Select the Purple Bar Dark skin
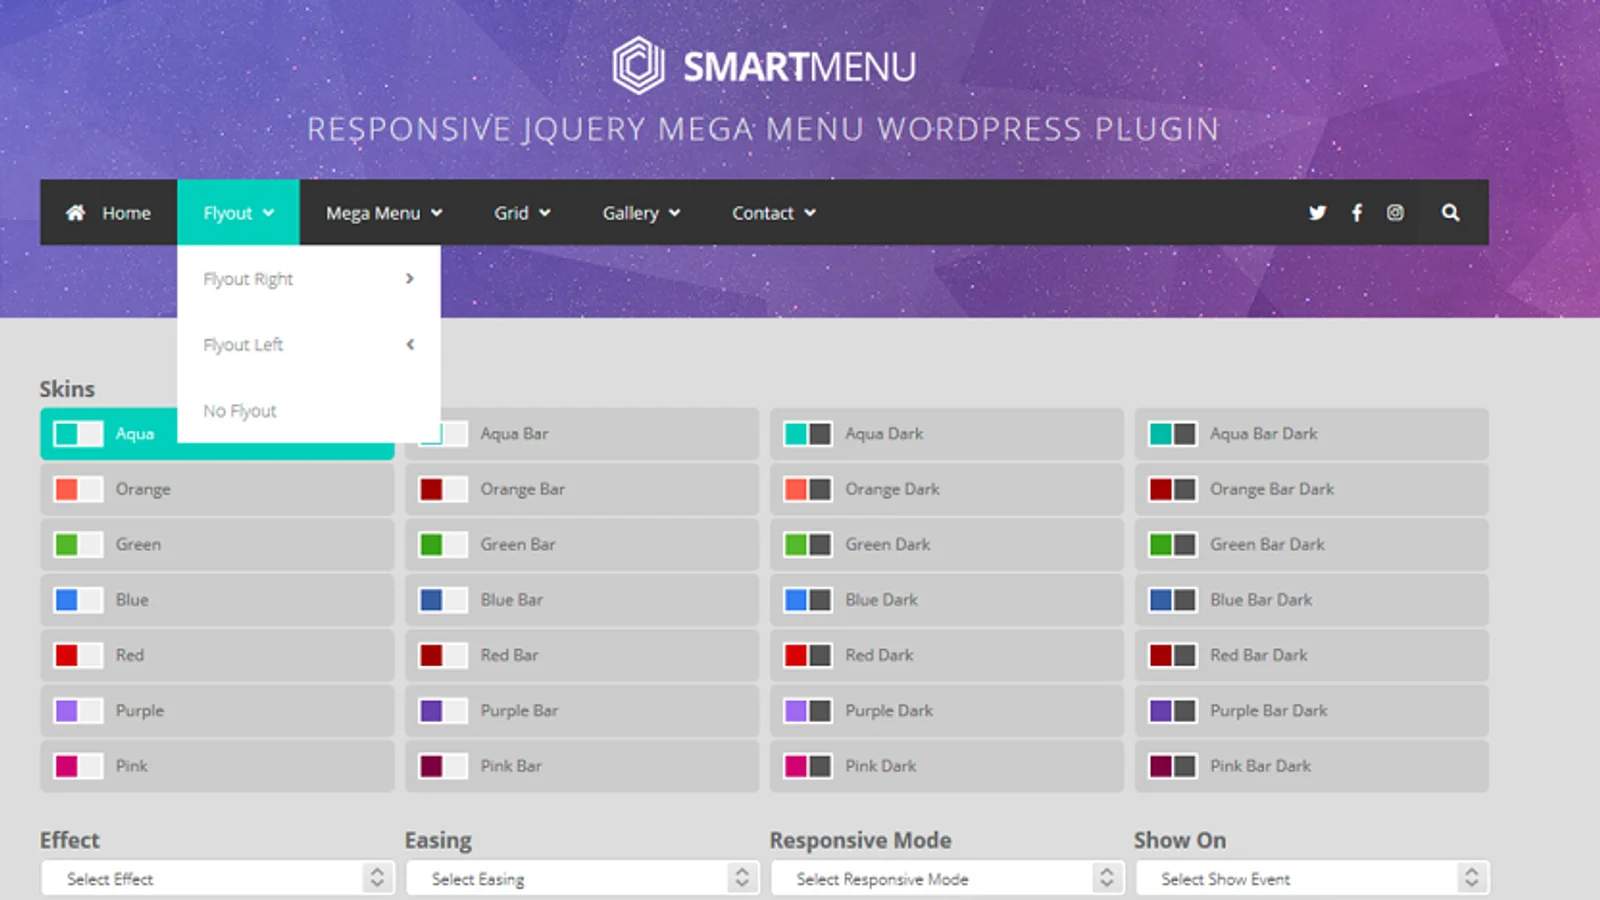The width and height of the screenshot is (1600, 900). point(1312,710)
